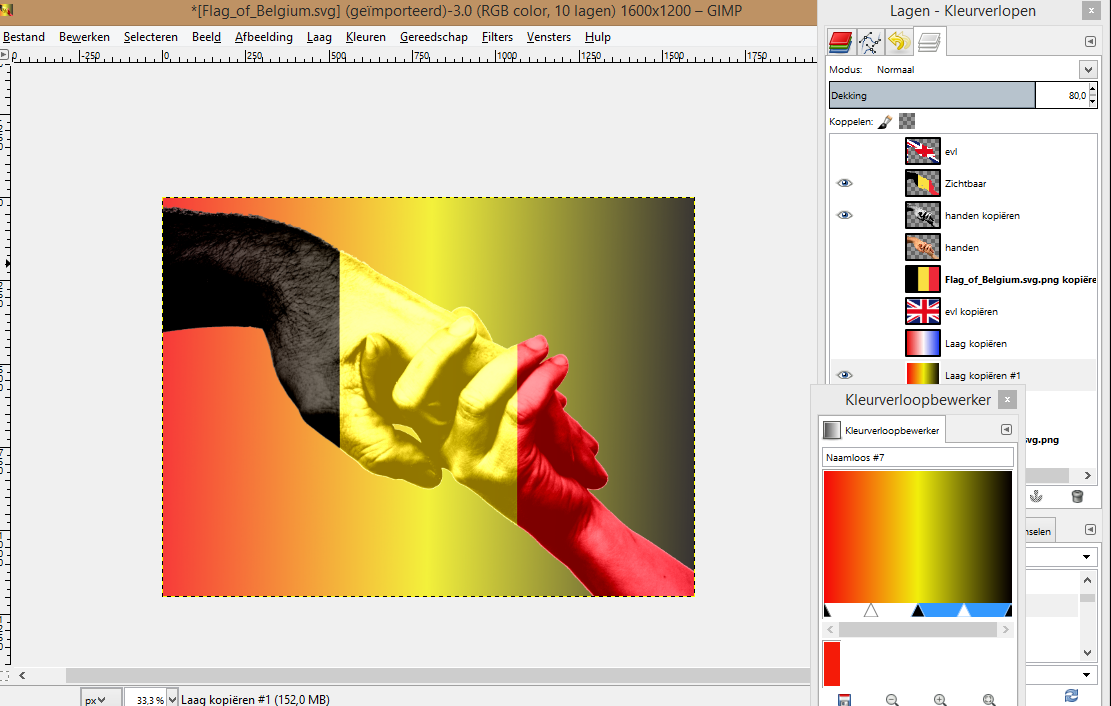
Task: Click the anchor layer icon
Action: coord(1035,496)
